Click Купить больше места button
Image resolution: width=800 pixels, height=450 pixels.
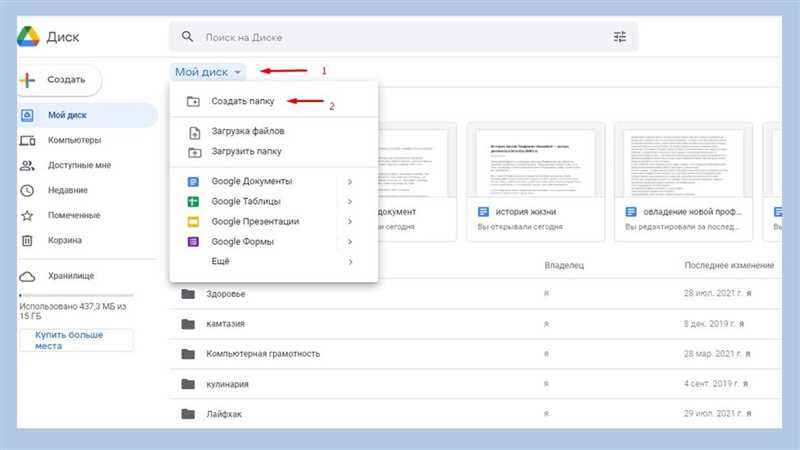(x=76, y=340)
